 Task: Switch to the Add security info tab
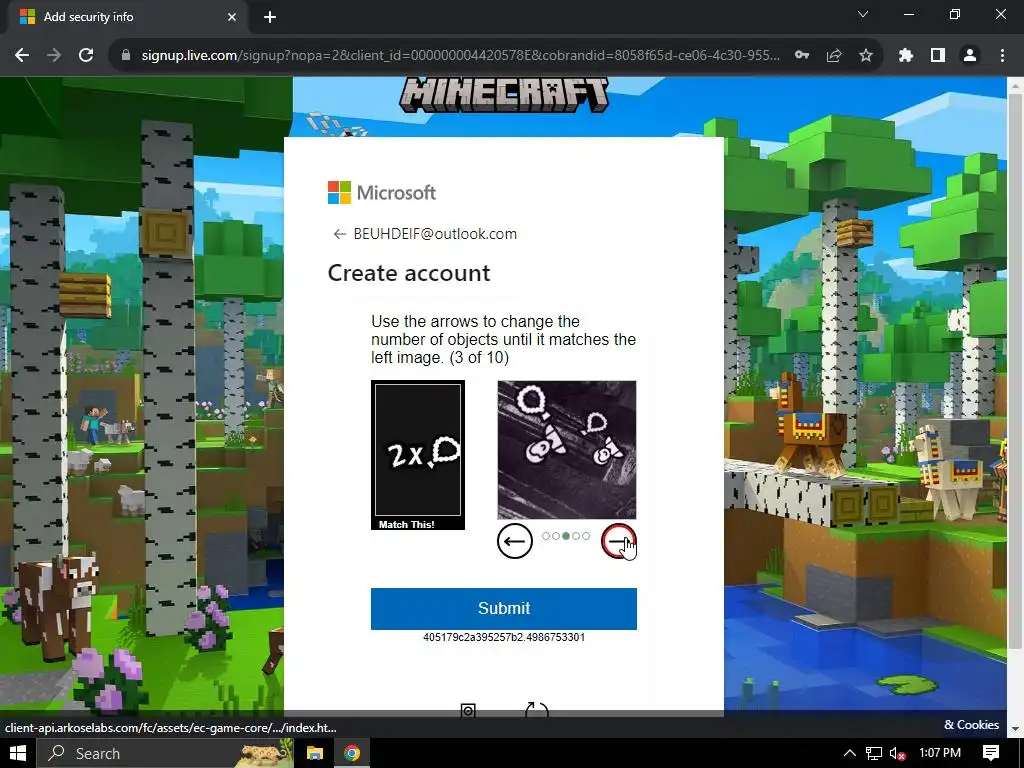pos(125,17)
